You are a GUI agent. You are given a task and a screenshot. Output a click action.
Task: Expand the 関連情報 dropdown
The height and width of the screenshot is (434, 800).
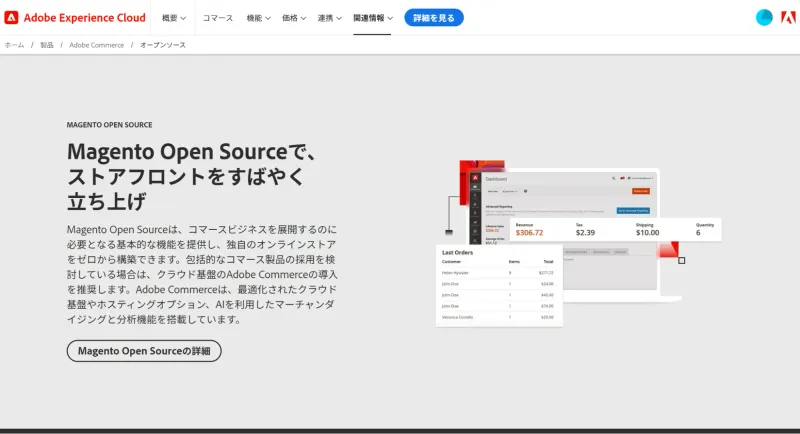point(373,18)
